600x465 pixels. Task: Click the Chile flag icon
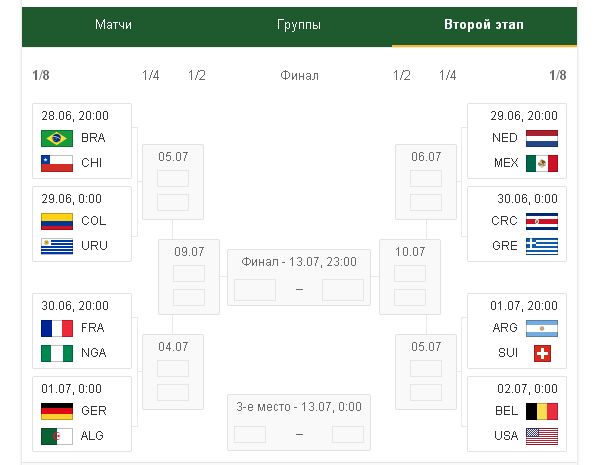(x=57, y=162)
